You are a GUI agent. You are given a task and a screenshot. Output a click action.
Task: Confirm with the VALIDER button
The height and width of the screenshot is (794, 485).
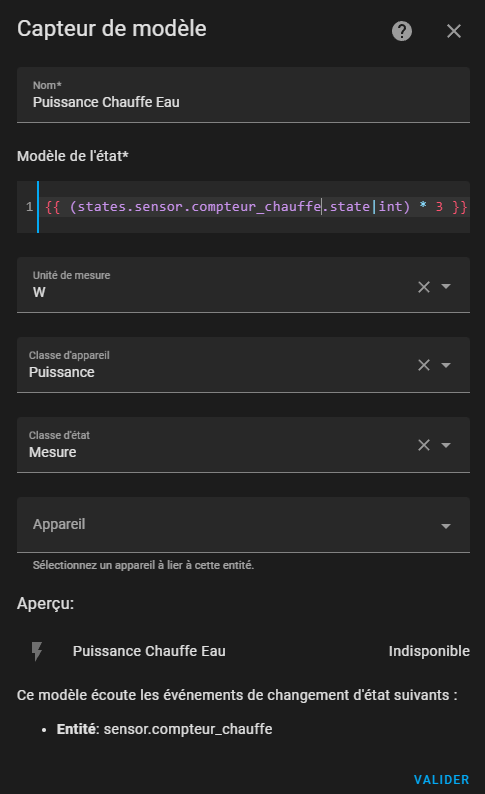click(441, 779)
